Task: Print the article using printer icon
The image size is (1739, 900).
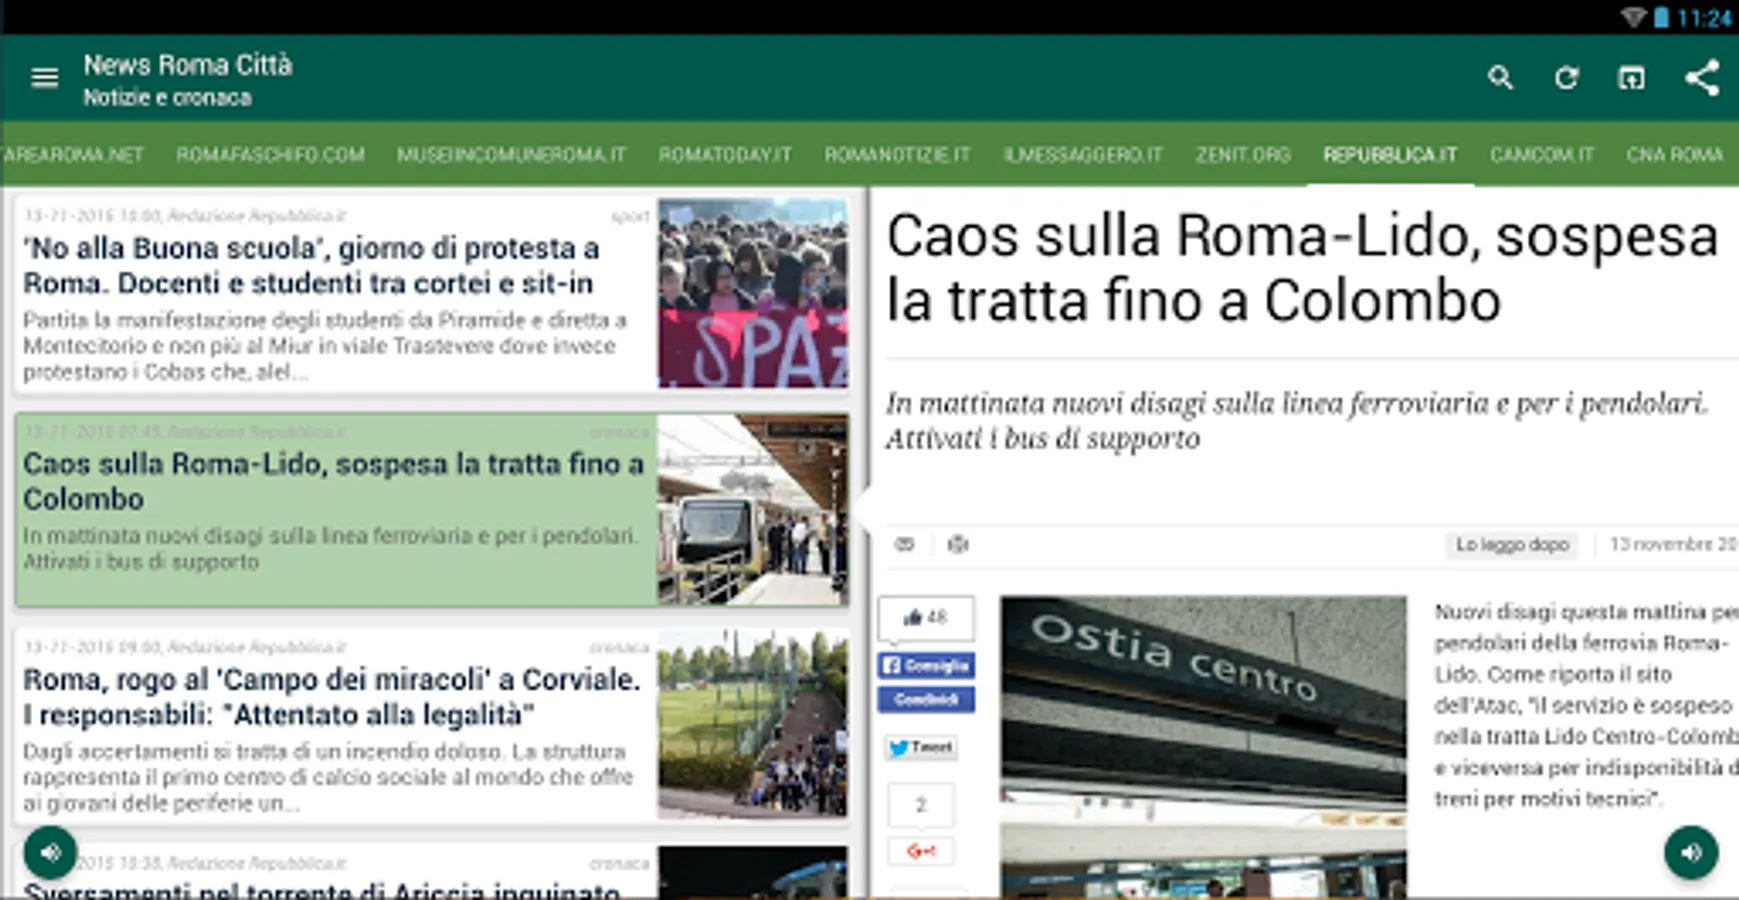Action: coord(958,544)
